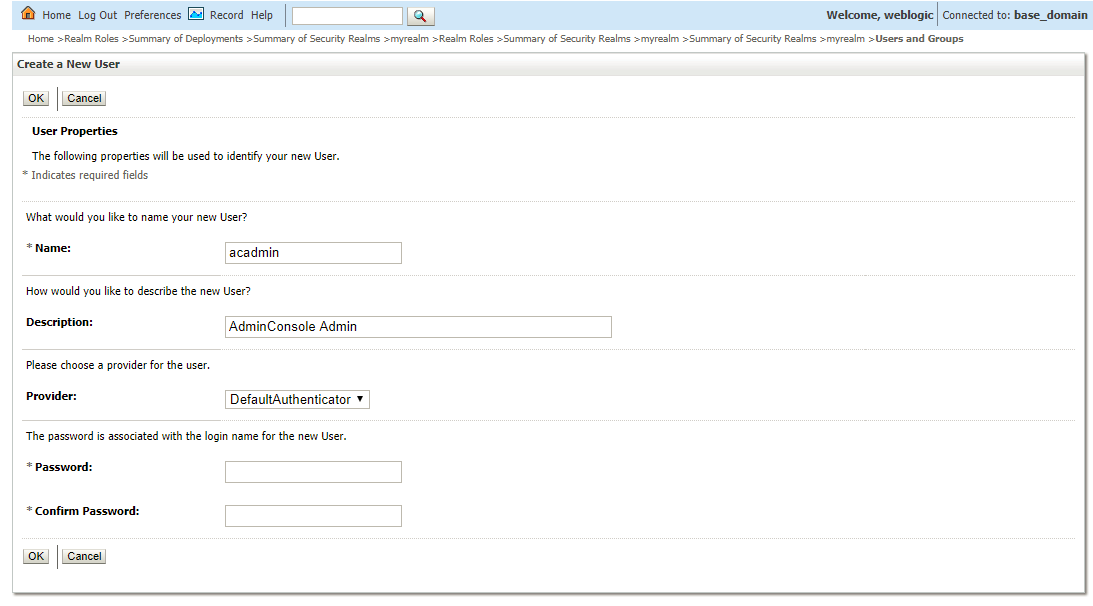Screen dimensions: 1093x606
Task: Click the OK button at the bottom
Action: [x=35, y=555]
